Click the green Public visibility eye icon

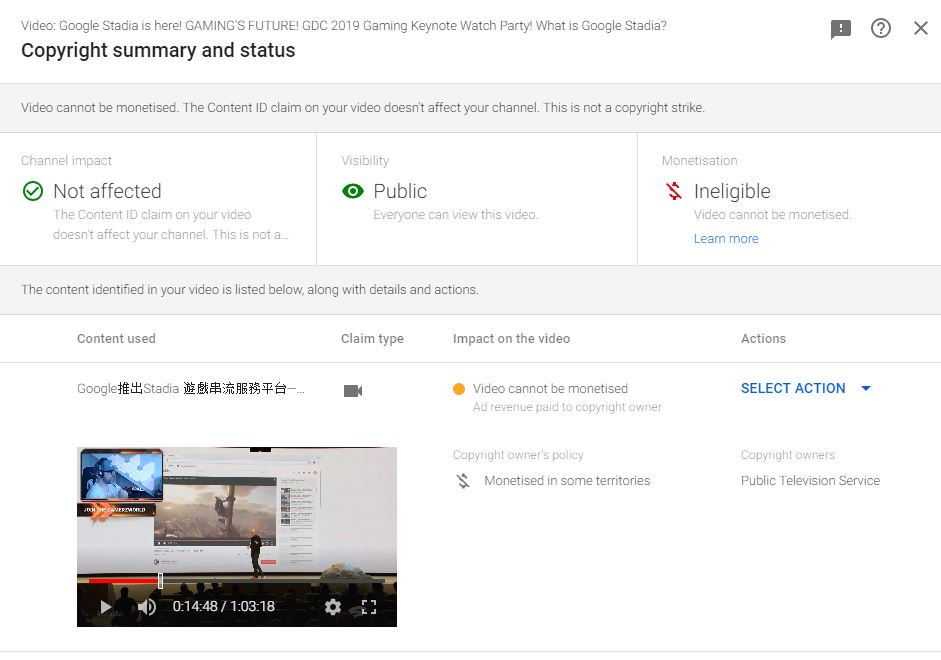353,191
